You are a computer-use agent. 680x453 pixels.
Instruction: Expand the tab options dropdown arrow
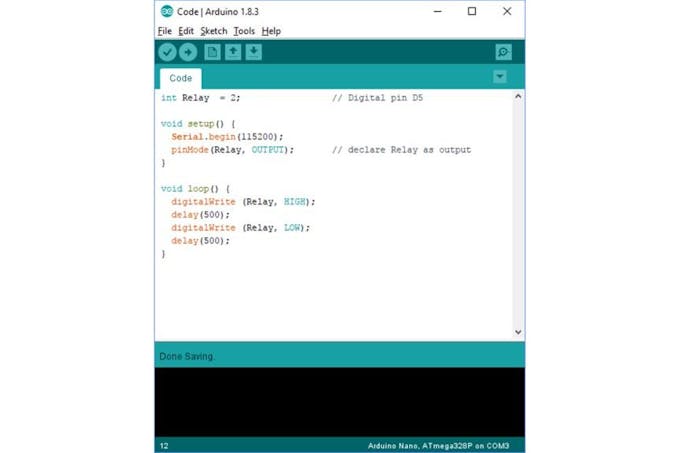(x=500, y=77)
